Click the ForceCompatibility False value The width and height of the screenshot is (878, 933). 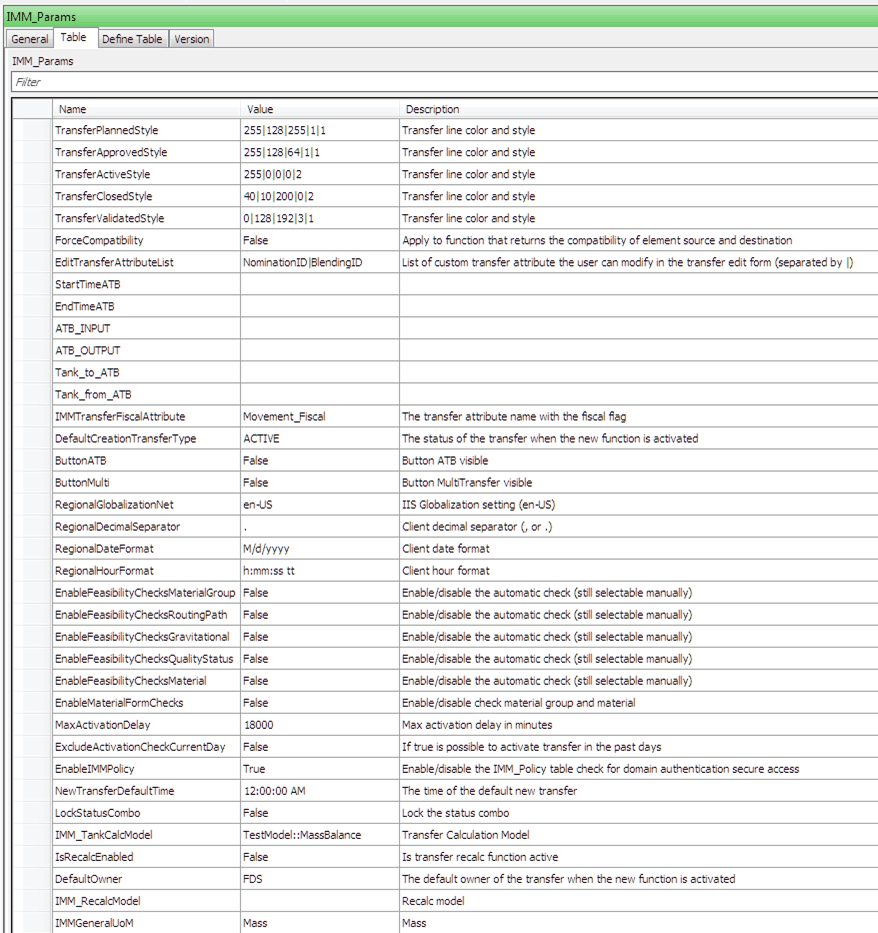[x=319, y=241]
